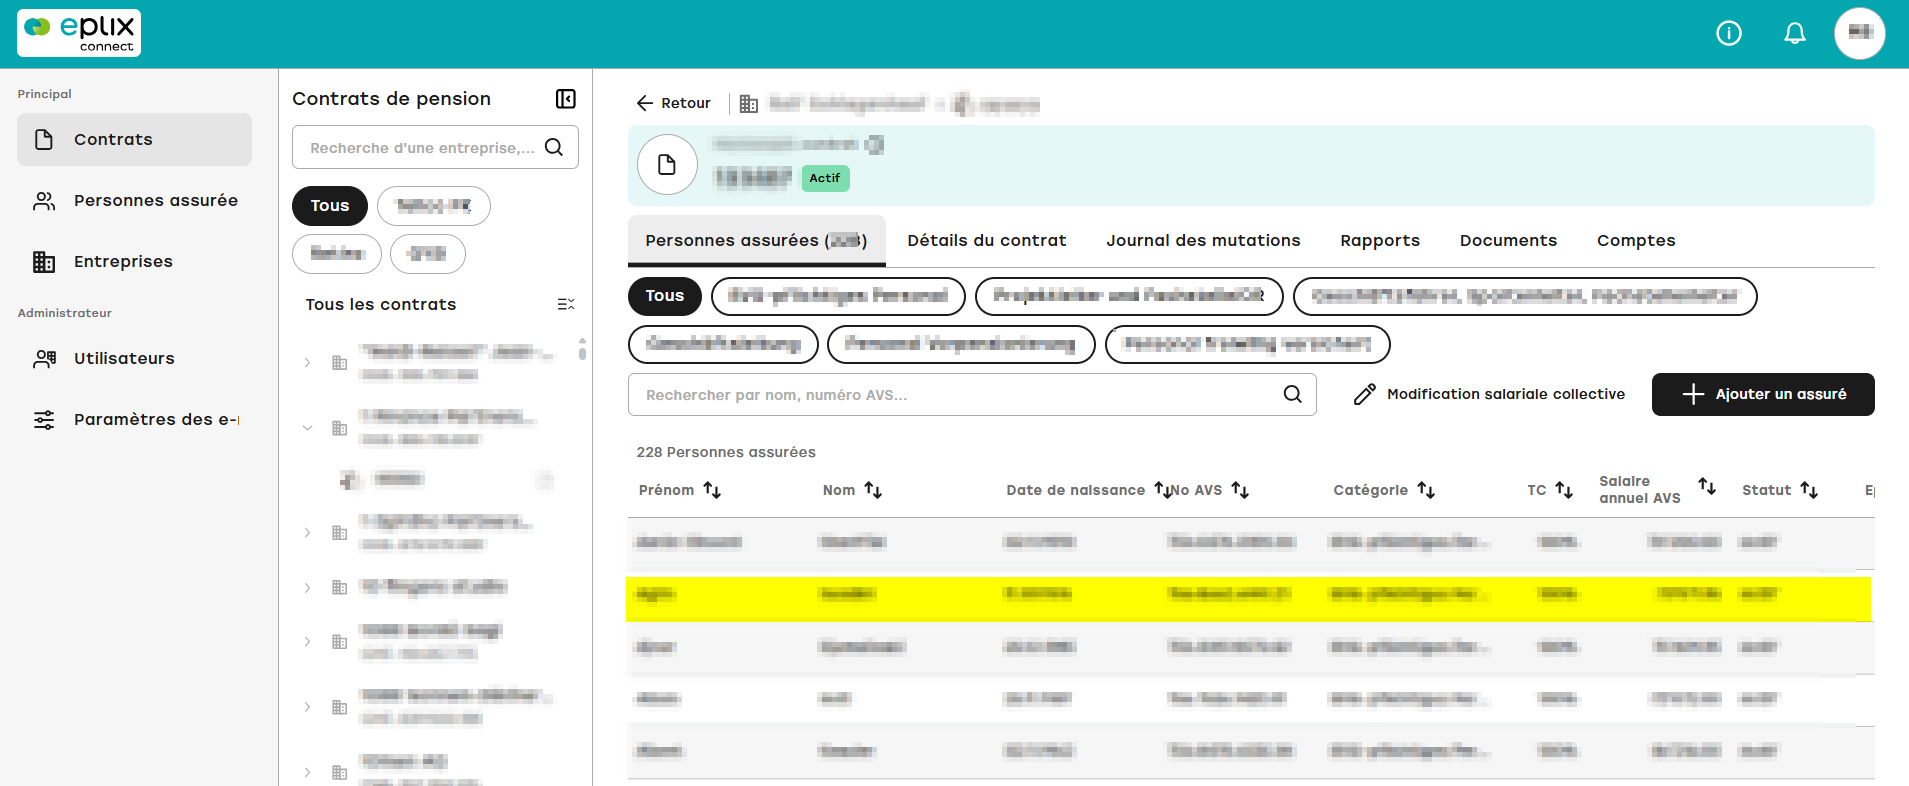
Task: Open Paramètres des e- sidebar item
Action: [x=134, y=420]
